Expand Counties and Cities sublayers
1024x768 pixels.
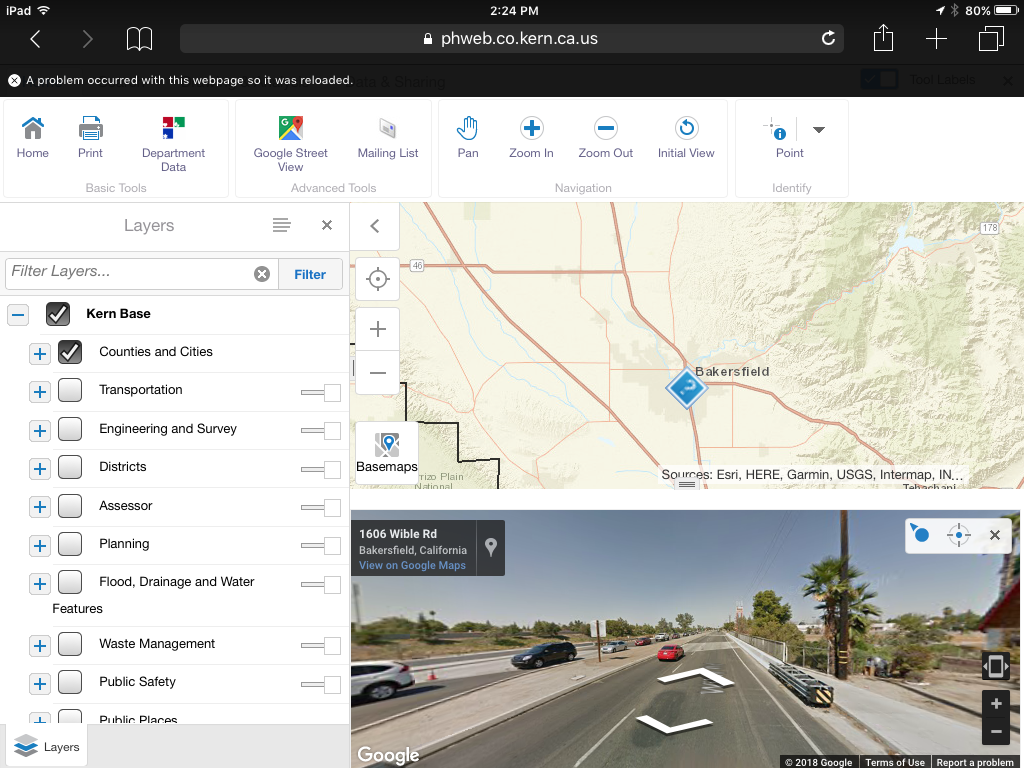point(40,354)
